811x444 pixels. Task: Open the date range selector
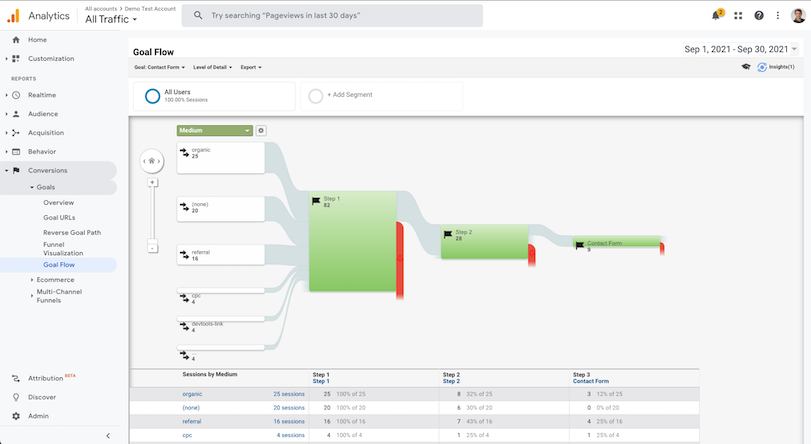click(741, 48)
